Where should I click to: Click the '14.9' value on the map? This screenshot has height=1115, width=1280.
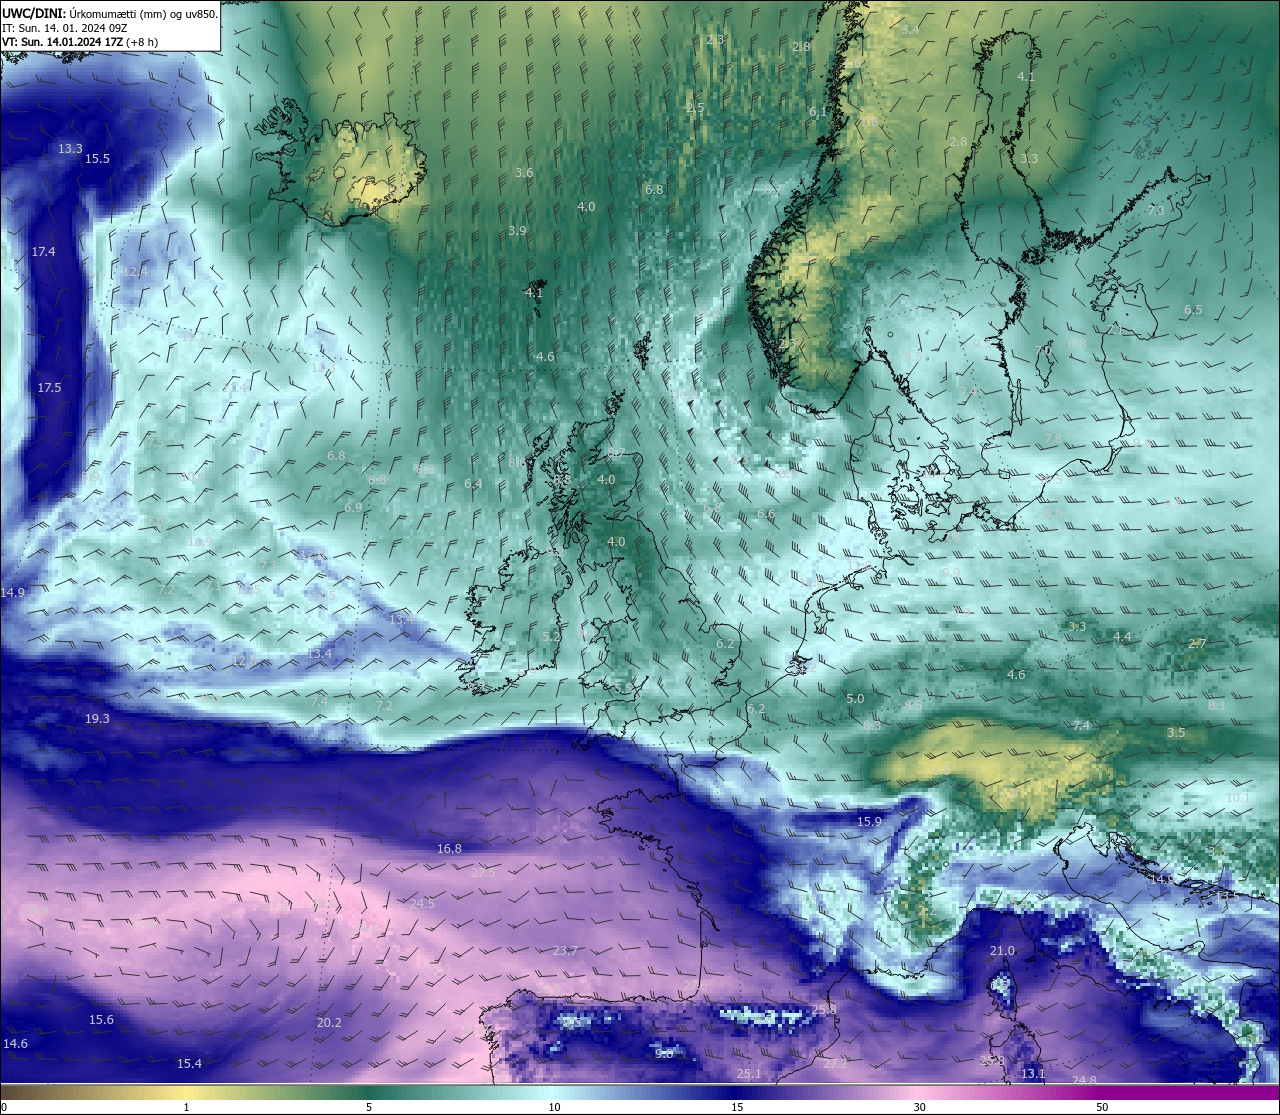[13, 592]
